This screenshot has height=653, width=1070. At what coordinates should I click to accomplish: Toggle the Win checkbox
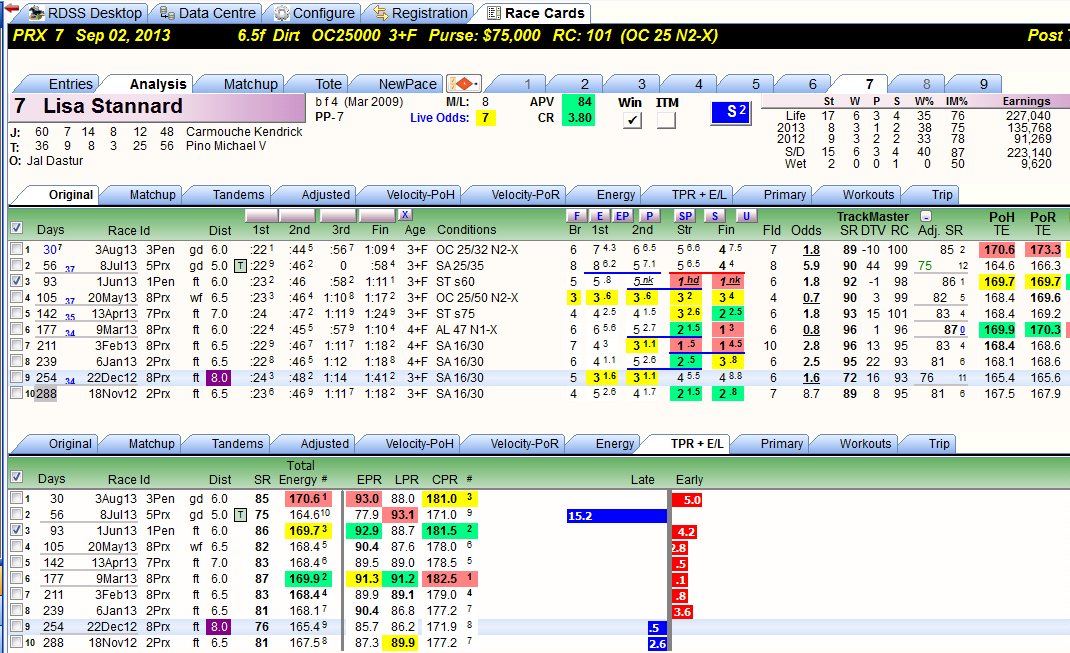(x=633, y=120)
